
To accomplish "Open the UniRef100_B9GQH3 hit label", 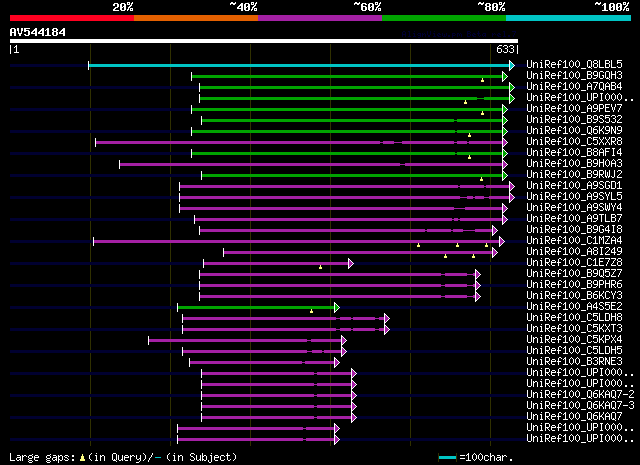I will click(x=574, y=76).
